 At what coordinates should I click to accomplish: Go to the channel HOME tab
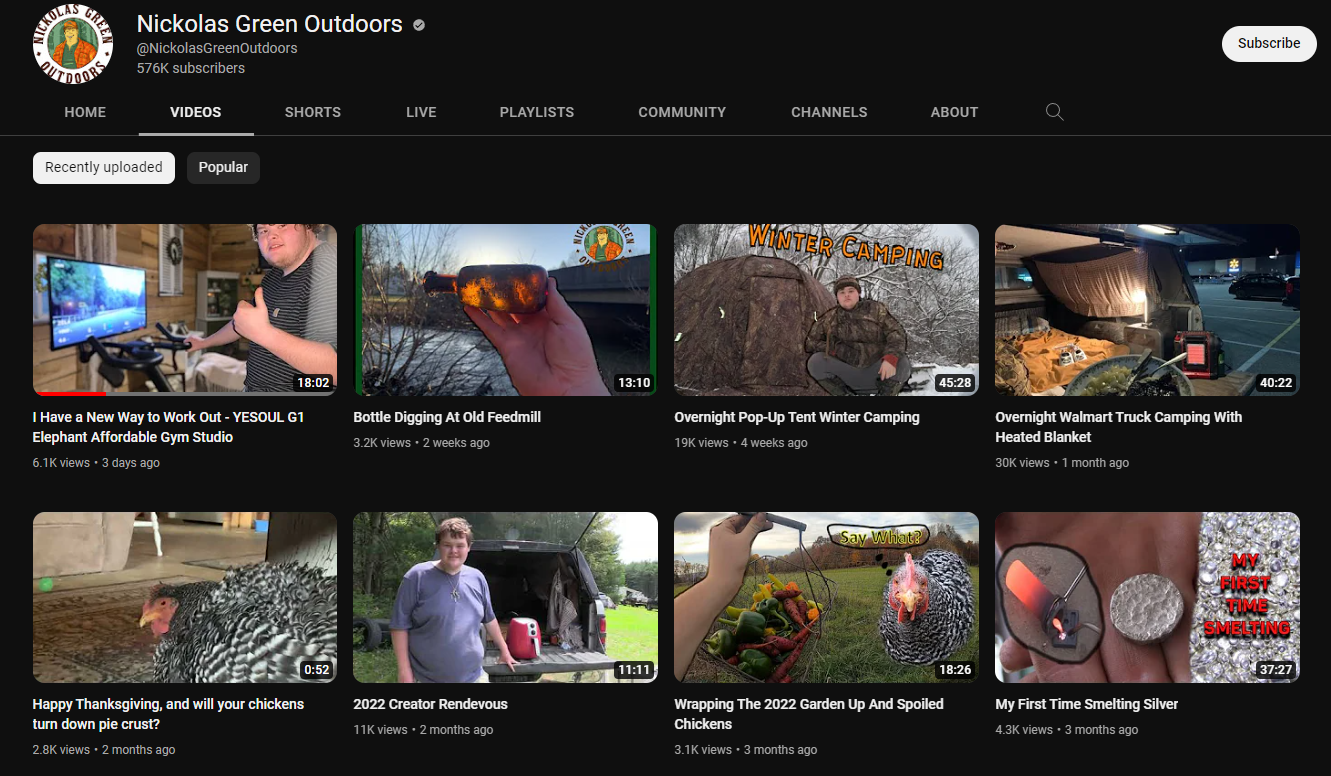point(85,112)
